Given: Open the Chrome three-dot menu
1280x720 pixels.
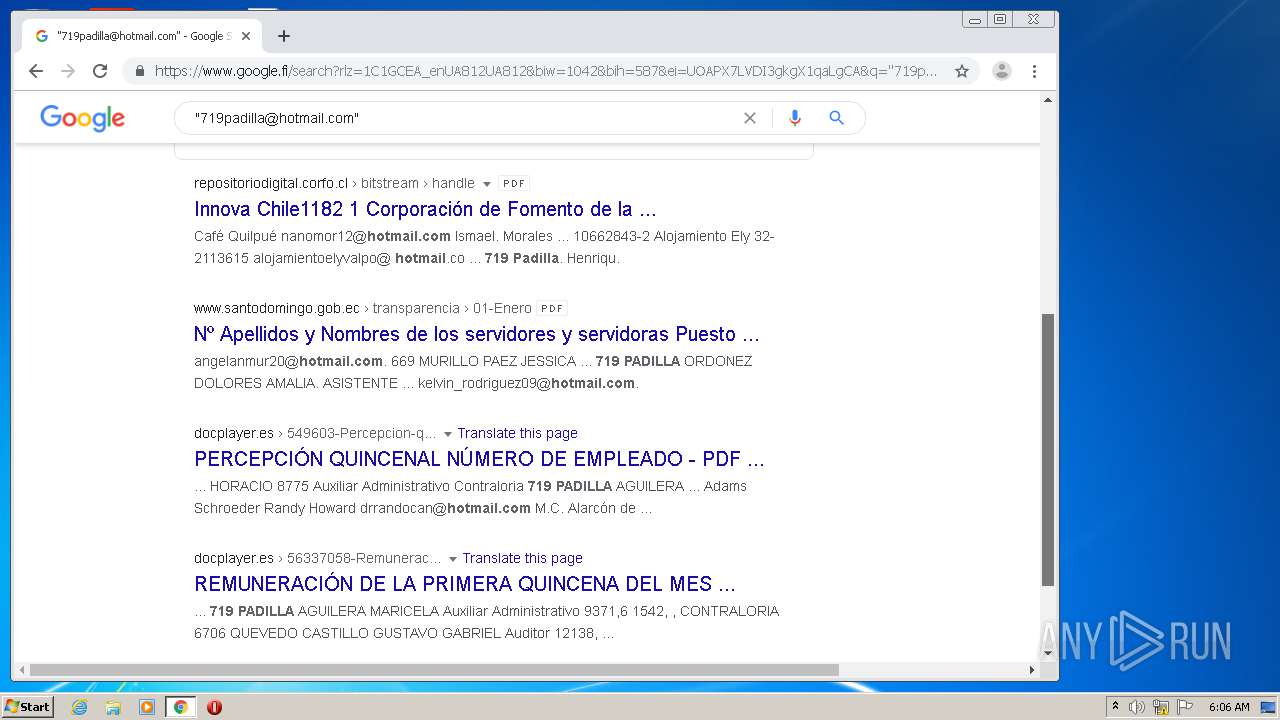Looking at the screenshot, I should coord(1034,71).
